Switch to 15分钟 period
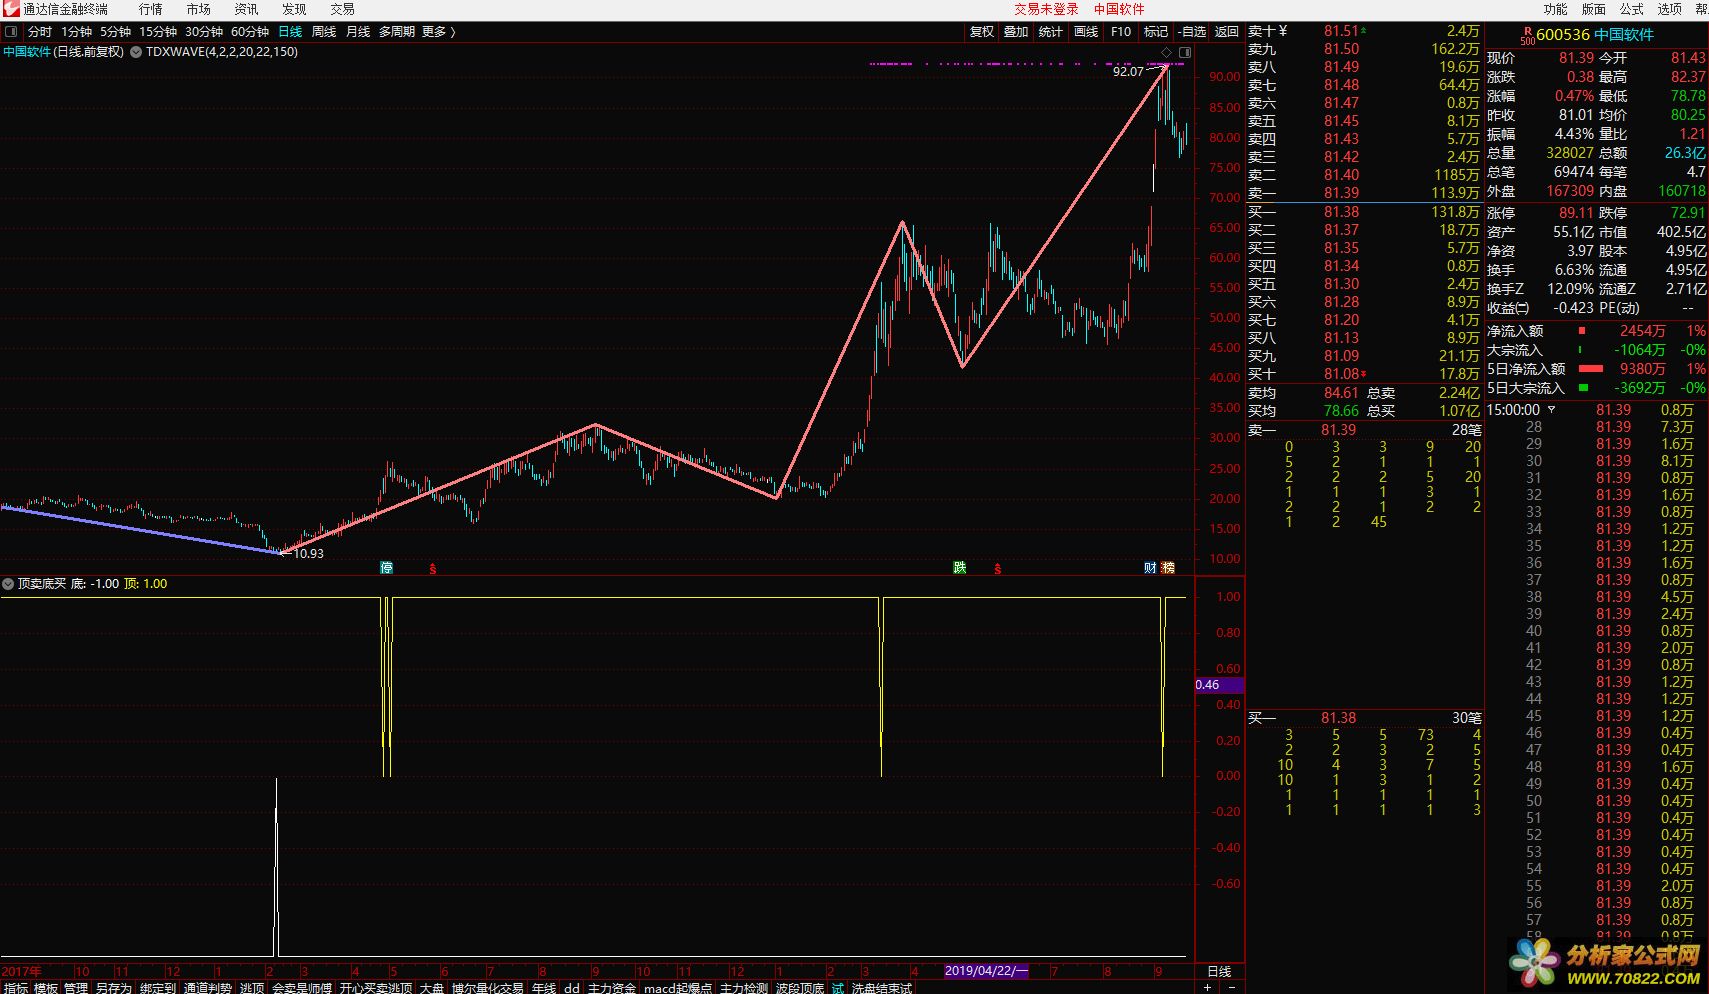This screenshot has height=994, width=1709. 158,32
